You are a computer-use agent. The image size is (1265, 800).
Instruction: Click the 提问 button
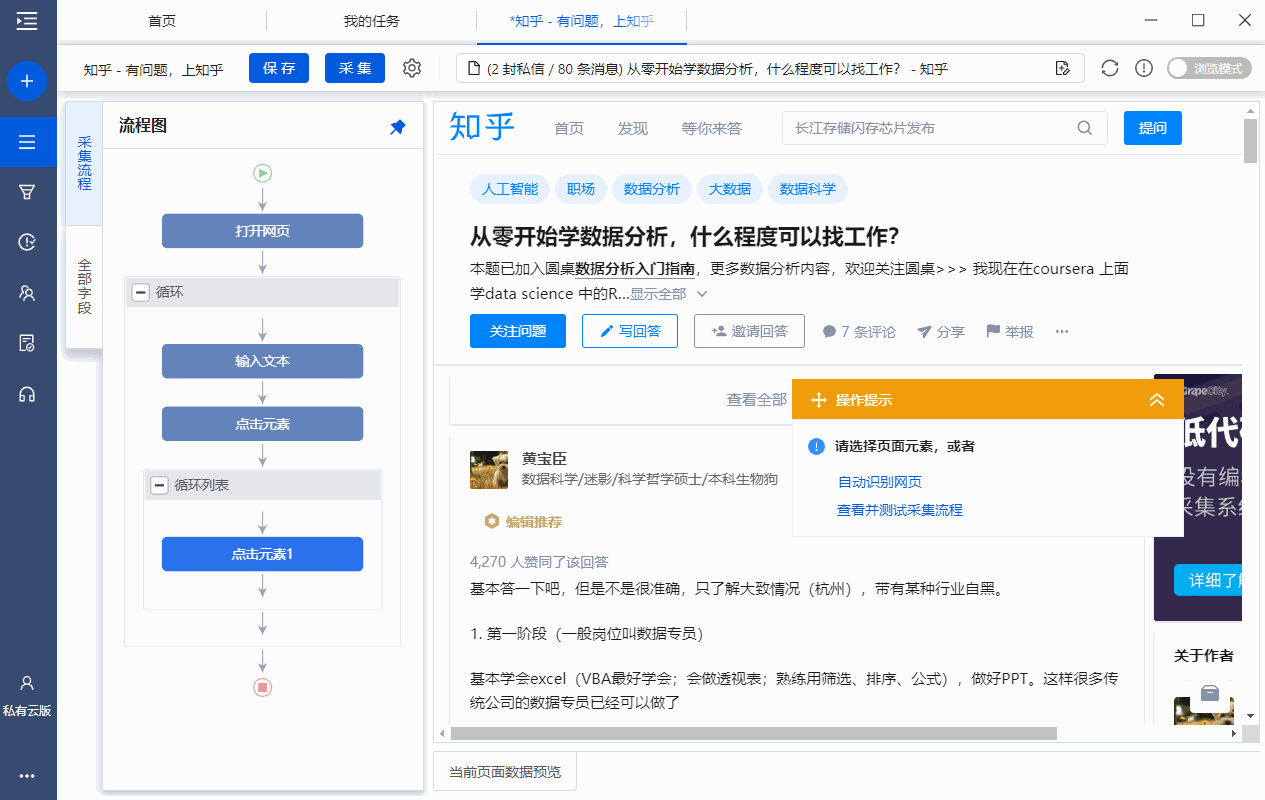tap(1152, 128)
